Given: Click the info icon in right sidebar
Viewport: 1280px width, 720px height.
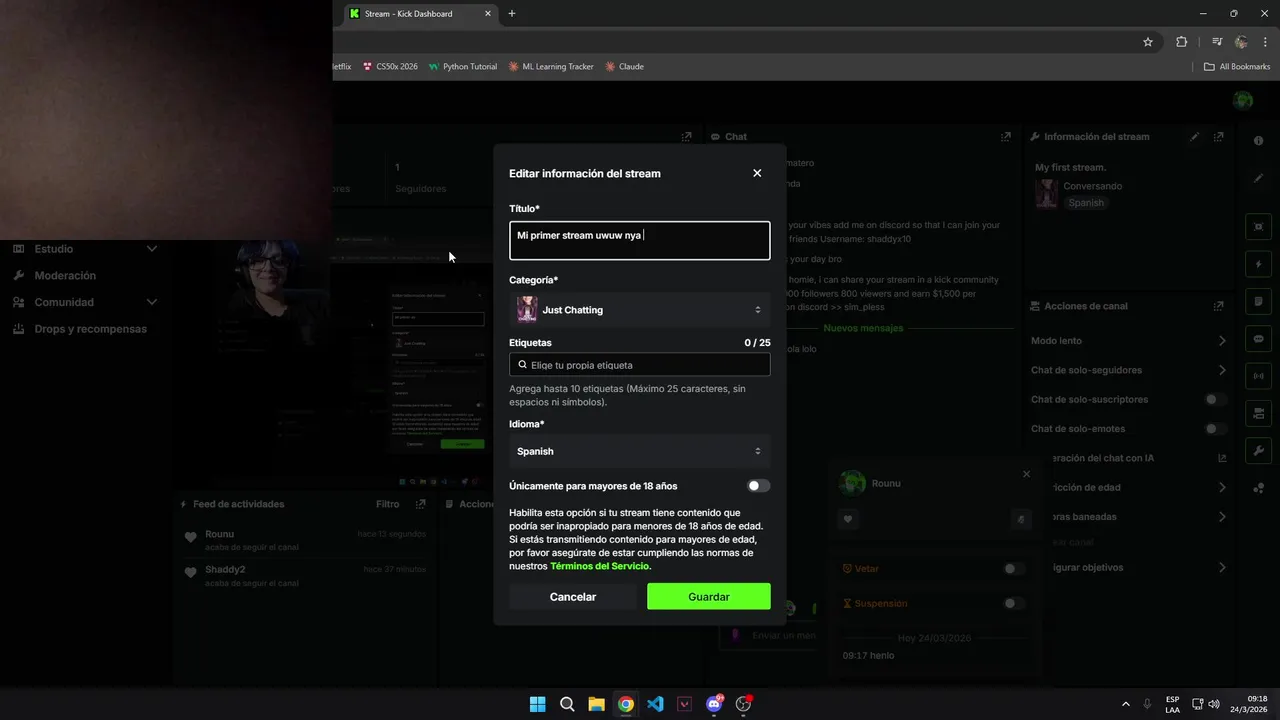Looking at the screenshot, I should [x=1259, y=141].
